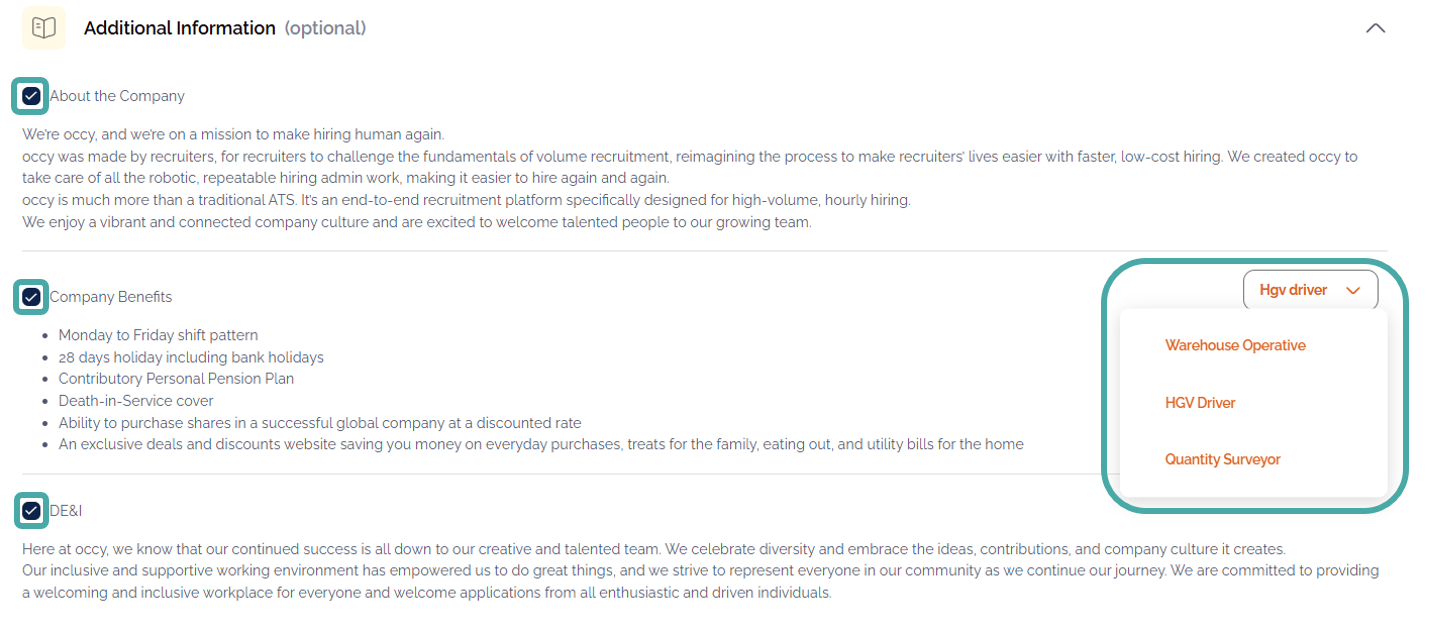Click the Company Benefits label text
Viewport: 1437px width, 617px height.
111,297
